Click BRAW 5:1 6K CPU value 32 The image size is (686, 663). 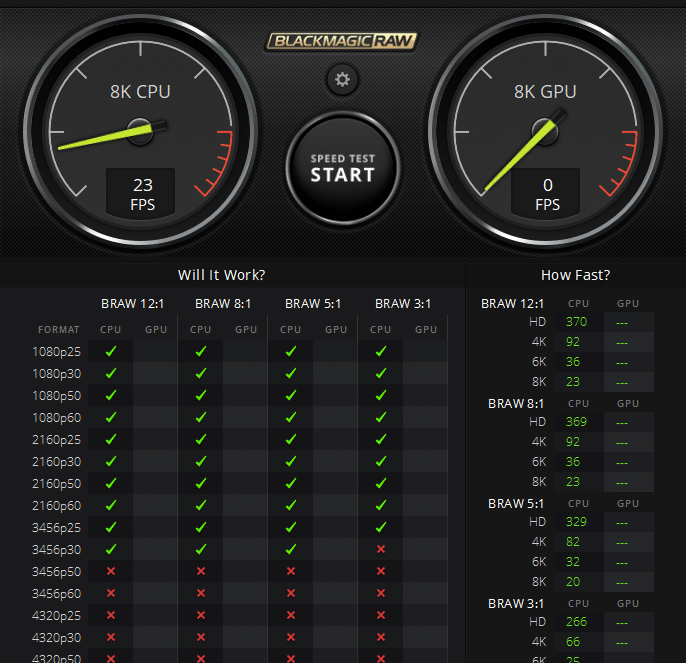[x=573, y=562]
